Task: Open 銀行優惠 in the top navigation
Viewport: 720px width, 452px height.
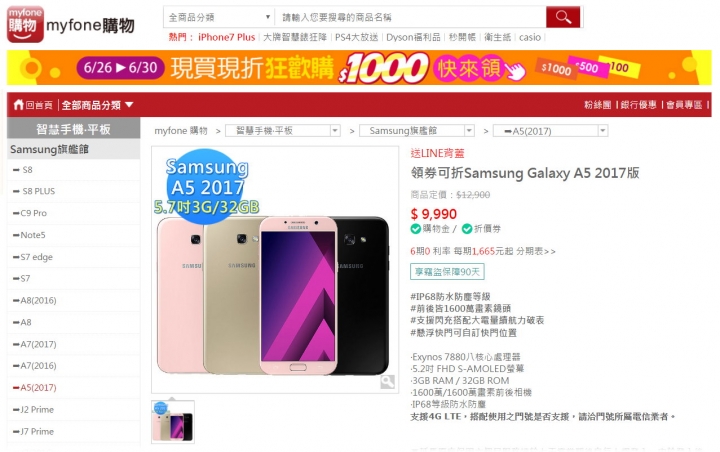Action: [x=638, y=105]
